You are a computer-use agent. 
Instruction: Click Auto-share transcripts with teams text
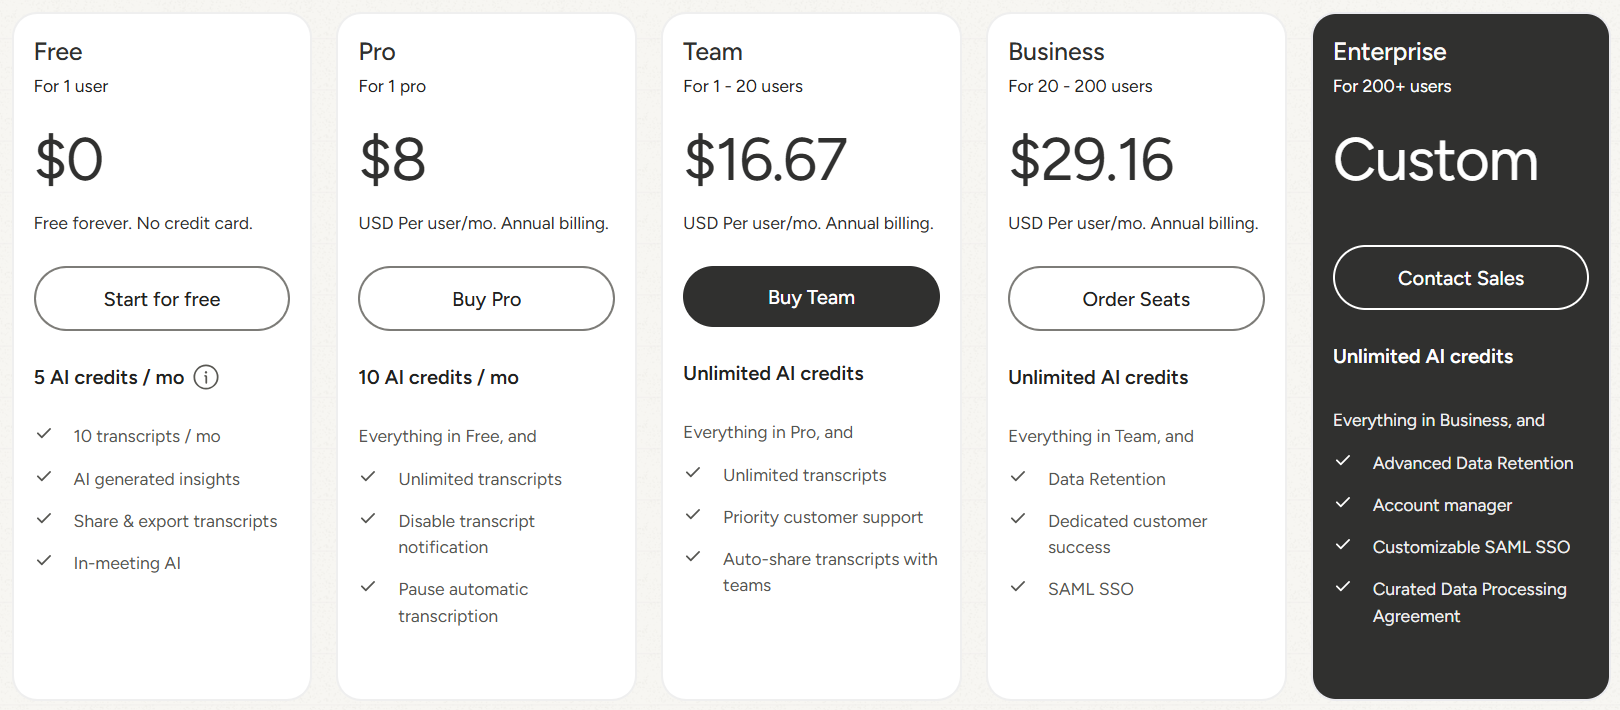[830, 572]
